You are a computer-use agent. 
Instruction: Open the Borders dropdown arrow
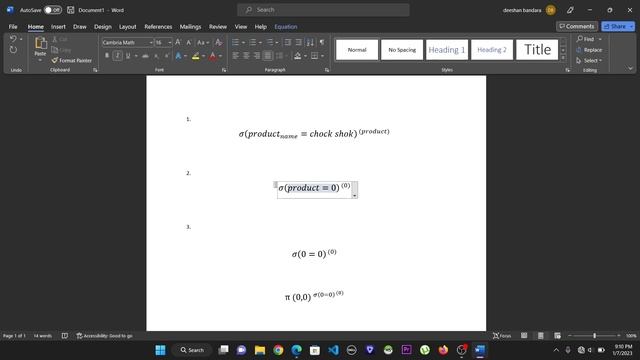(x=322, y=56)
